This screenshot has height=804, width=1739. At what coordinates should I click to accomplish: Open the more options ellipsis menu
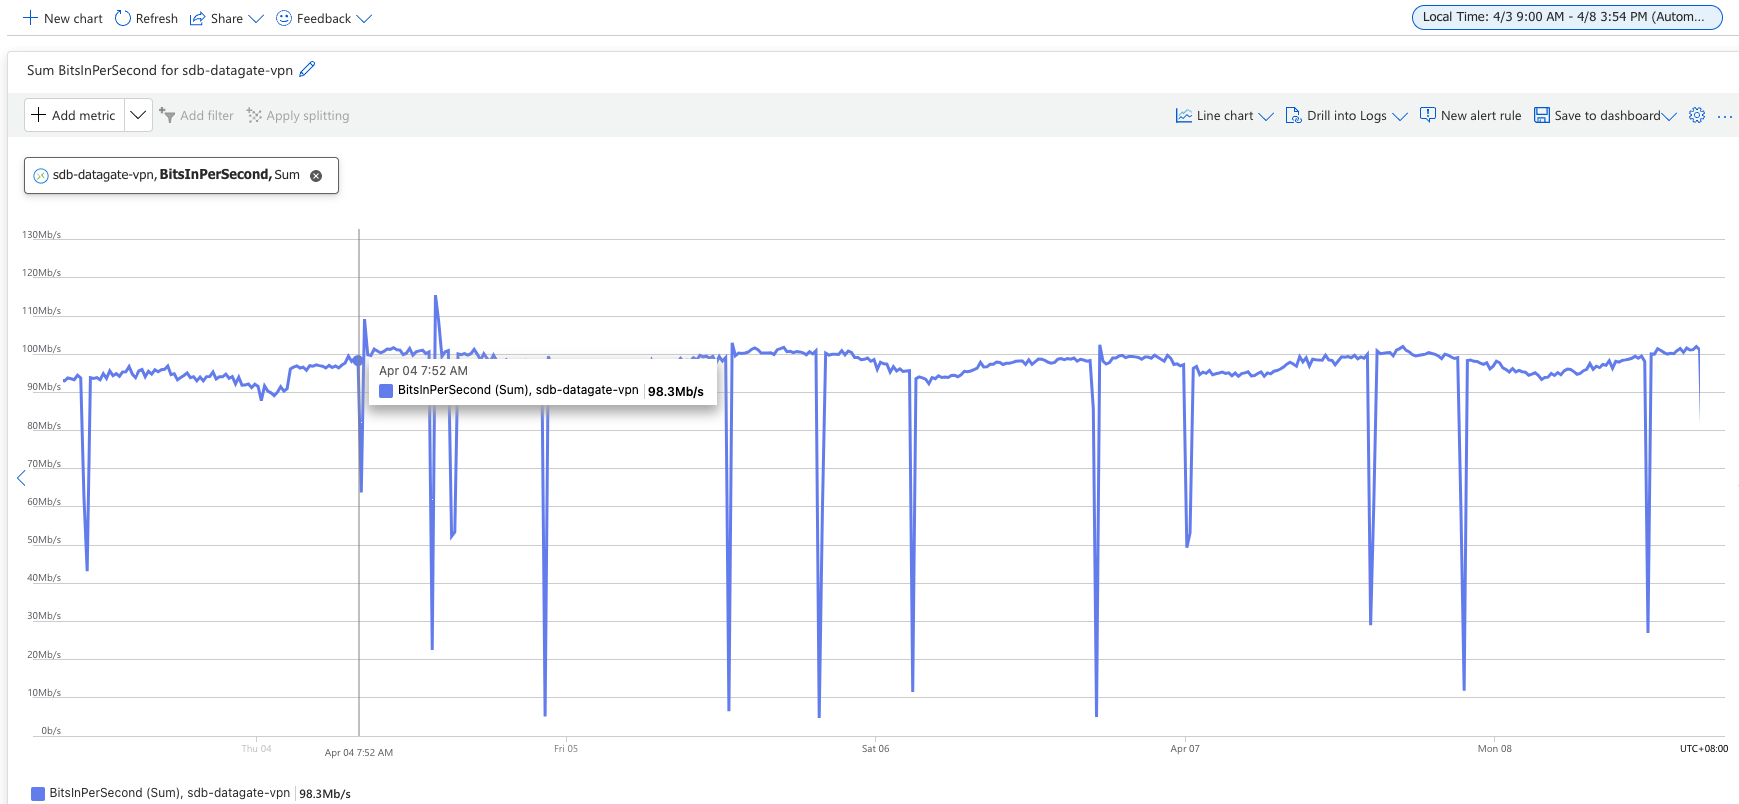[1725, 116]
